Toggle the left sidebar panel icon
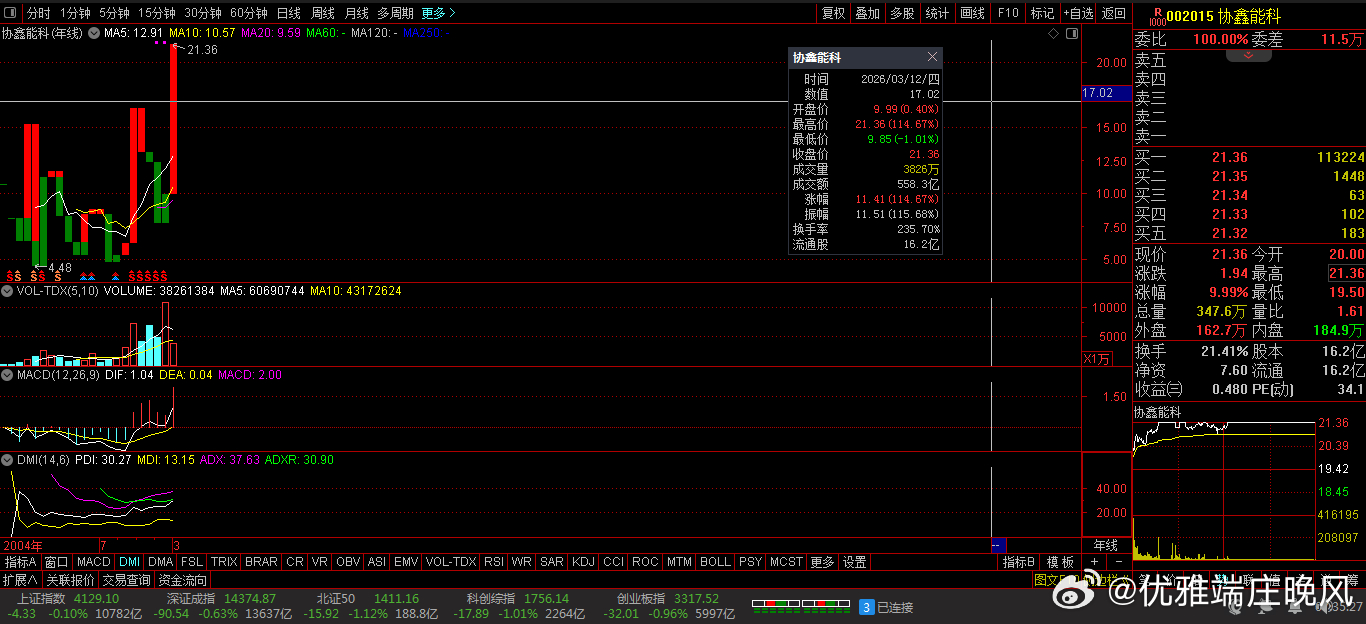The height and width of the screenshot is (624, 1366). tap(11, 13)
